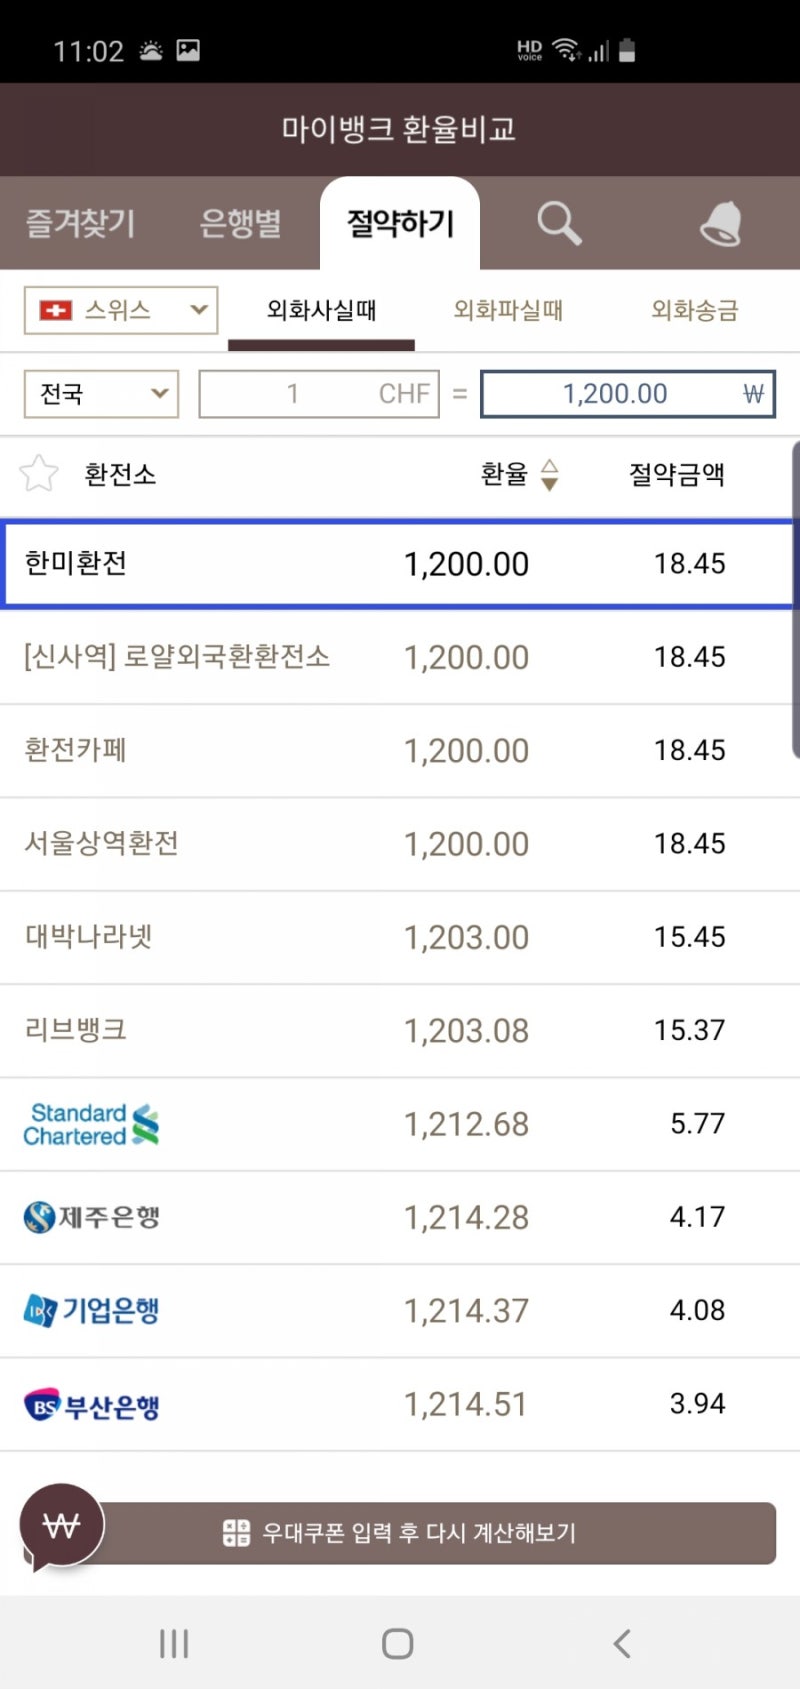Viewport: 800px width, 1689px height.
Task: Tap the 한미환전 exchange row
Action: [x=400, y=563]
